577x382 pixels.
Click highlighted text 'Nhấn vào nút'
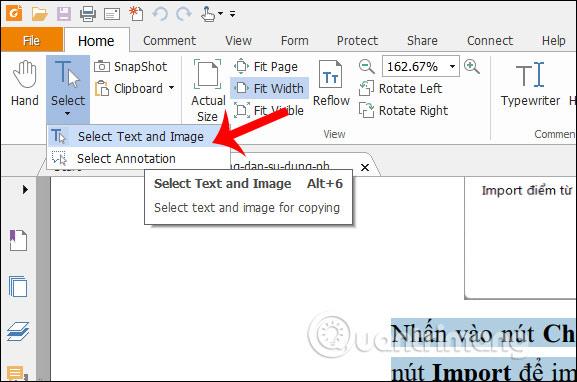462,335
